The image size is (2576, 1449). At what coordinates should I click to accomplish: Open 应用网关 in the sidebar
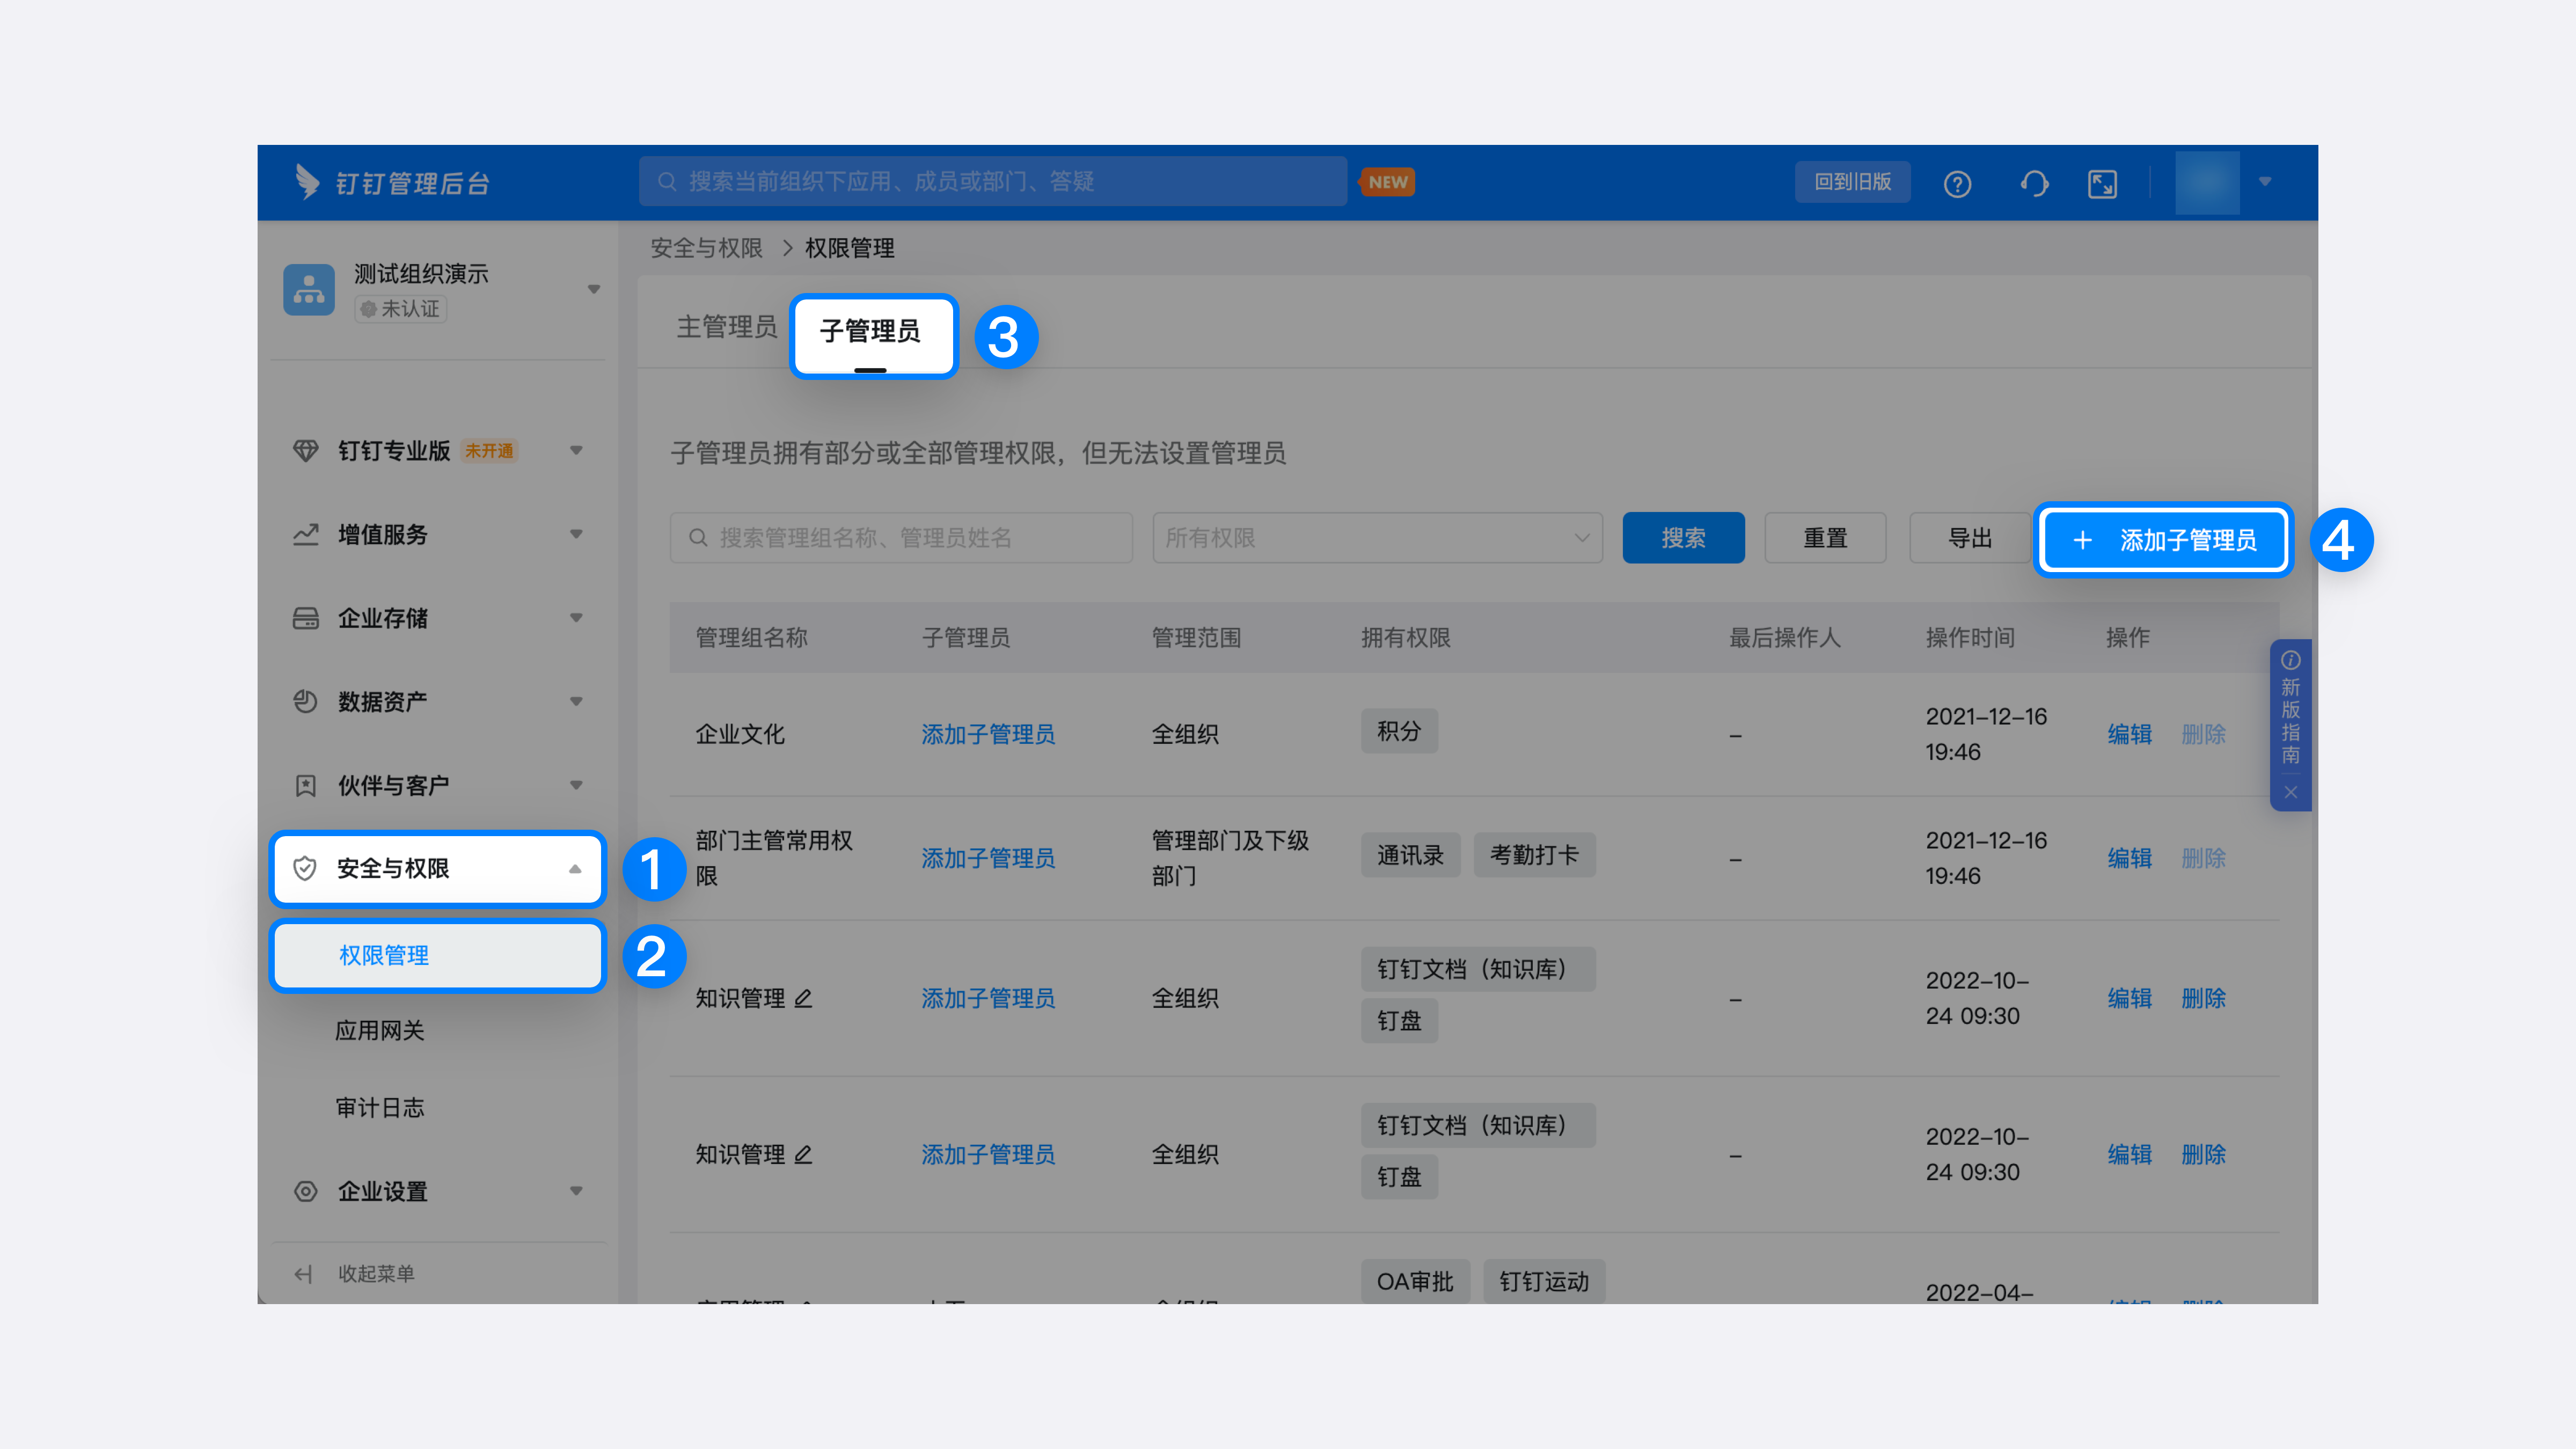point(380,1030)
